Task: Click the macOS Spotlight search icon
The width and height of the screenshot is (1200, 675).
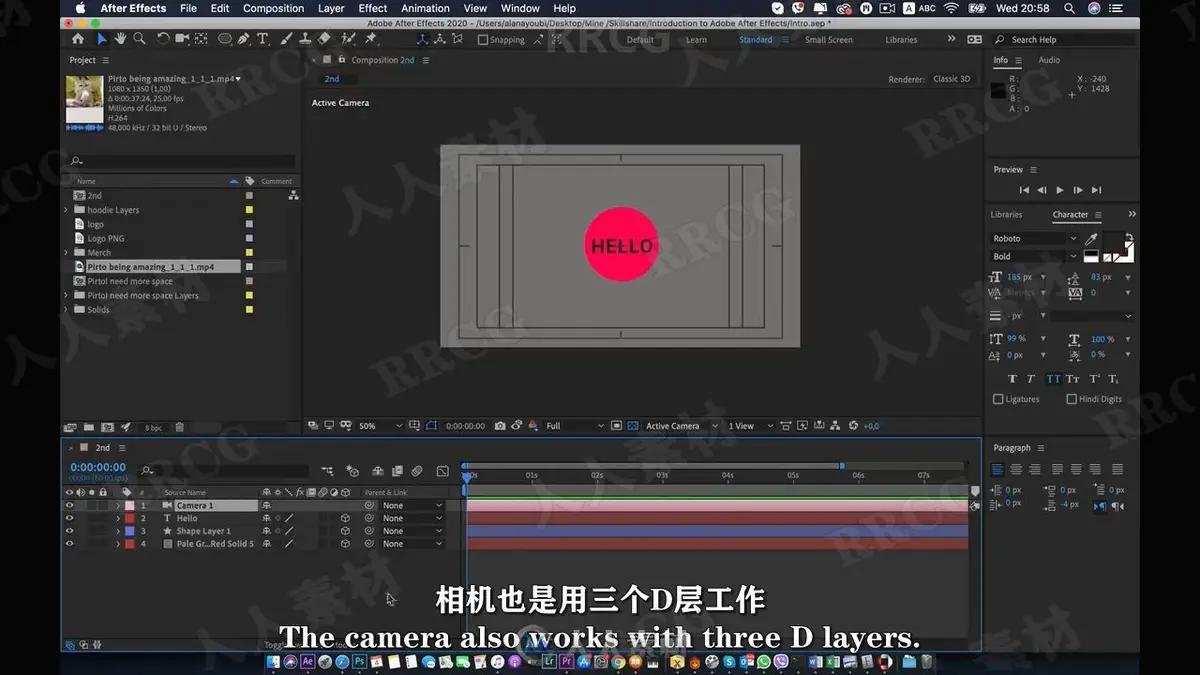Action: pos(1069,8)
